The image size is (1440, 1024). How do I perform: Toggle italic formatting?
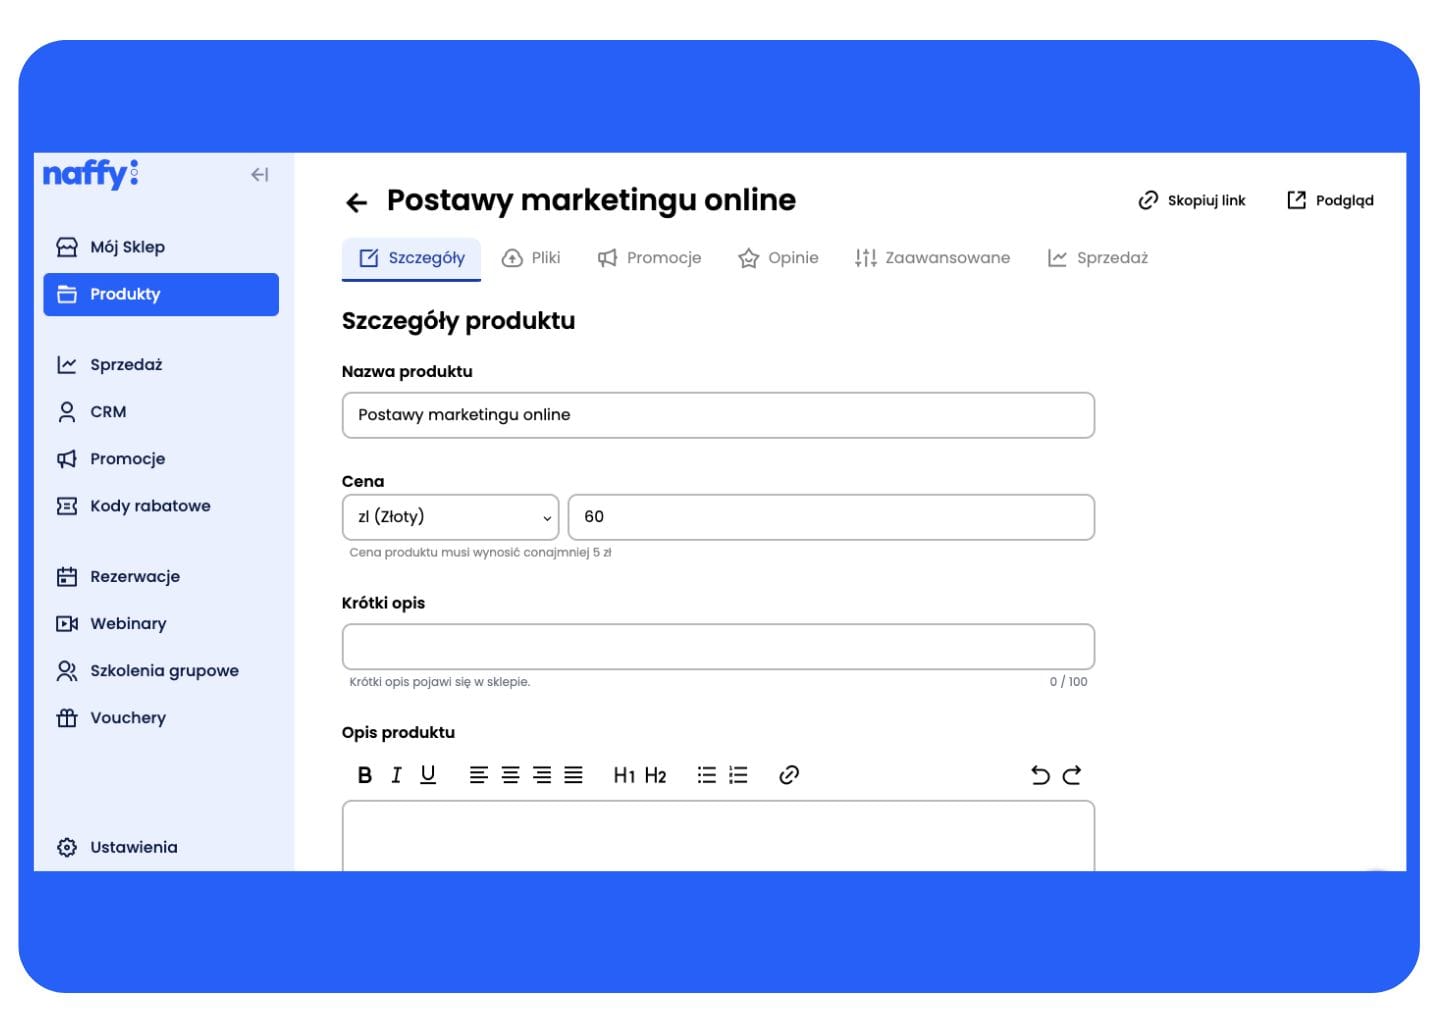coord(396,775)
